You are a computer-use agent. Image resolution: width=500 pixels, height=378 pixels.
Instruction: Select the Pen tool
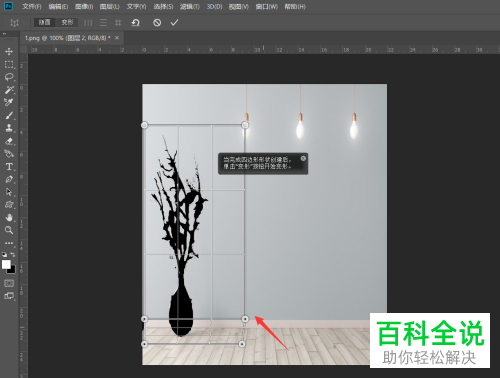coord(9,179)
